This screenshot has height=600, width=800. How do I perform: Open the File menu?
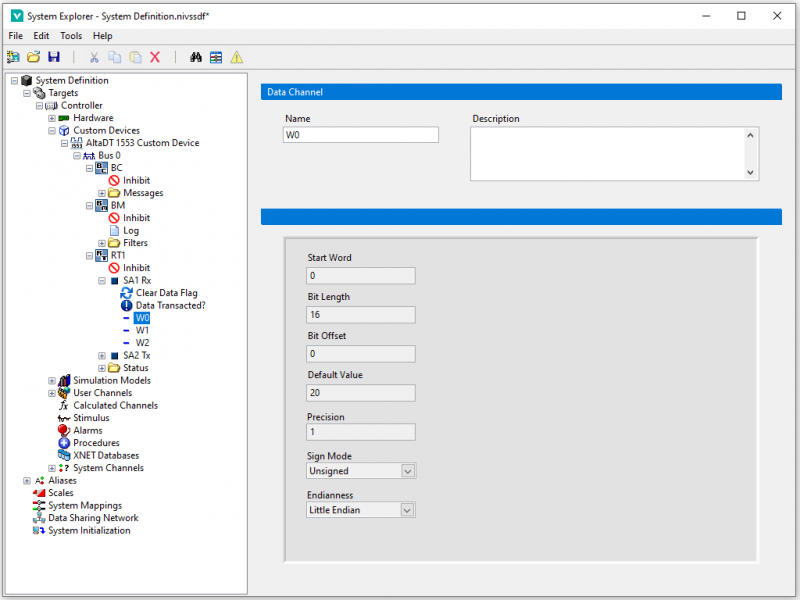[x=15, y=36]
